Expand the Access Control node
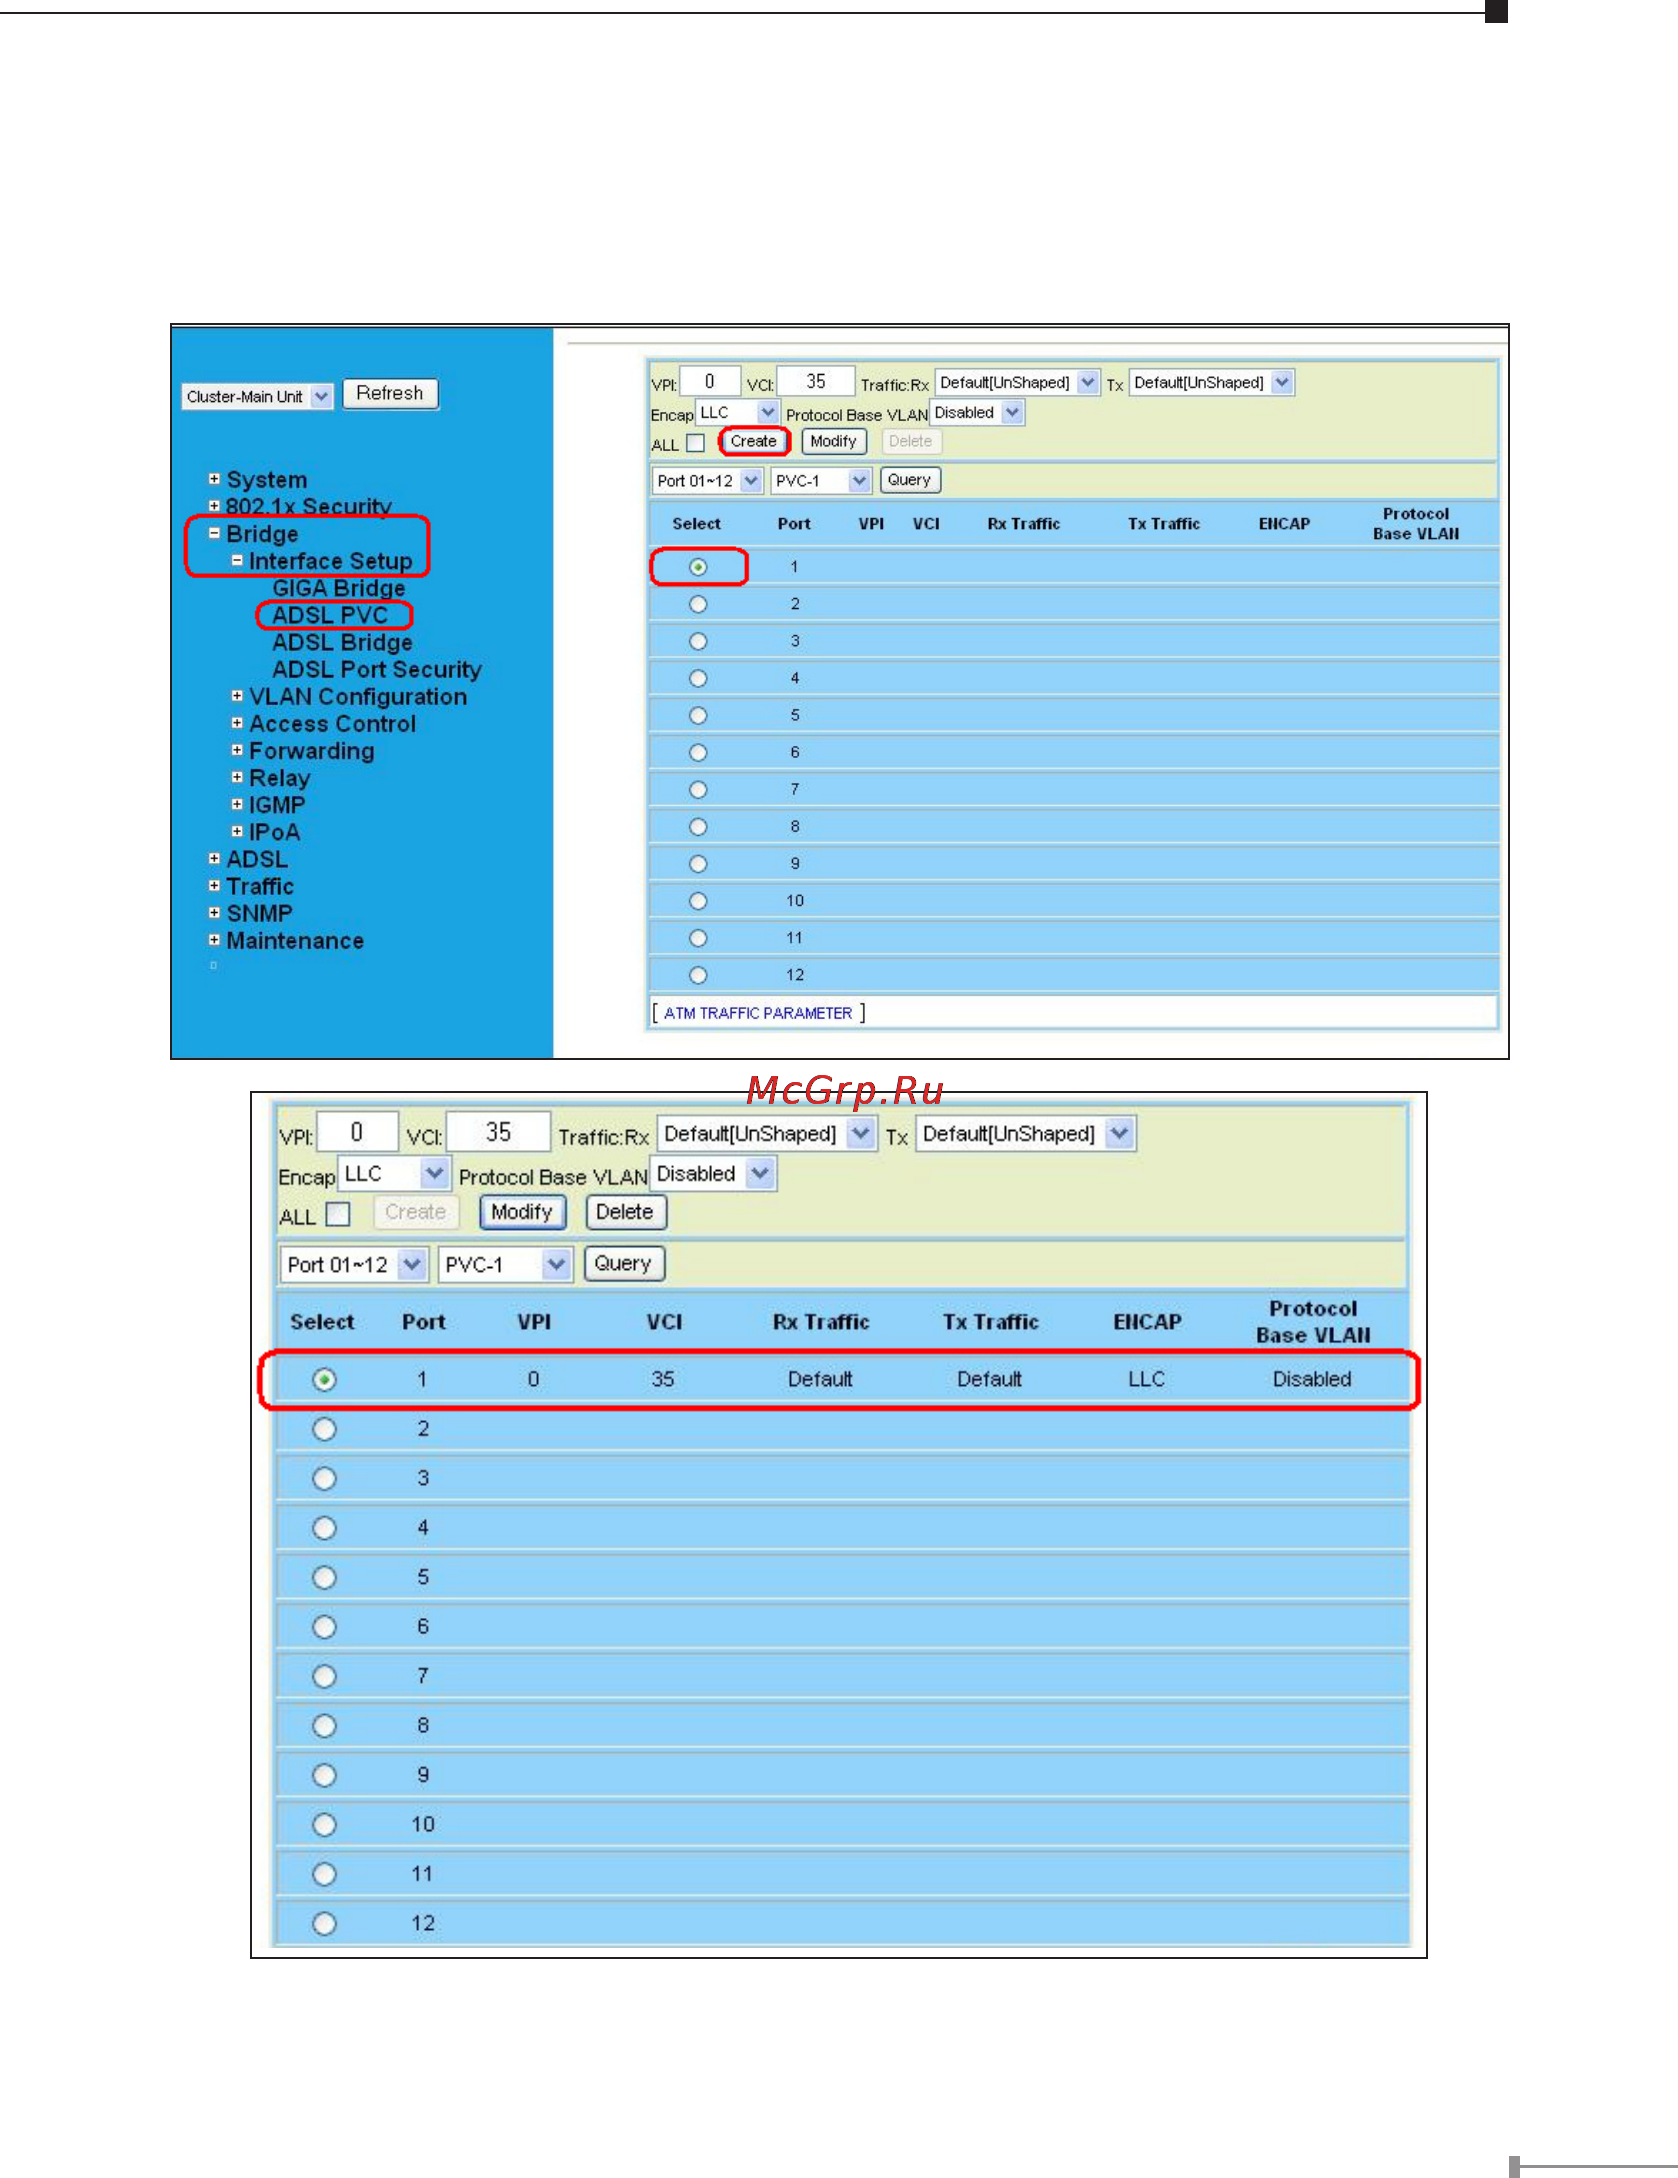This screenshot has width=1678, height=2178. (x=237, y=723)
